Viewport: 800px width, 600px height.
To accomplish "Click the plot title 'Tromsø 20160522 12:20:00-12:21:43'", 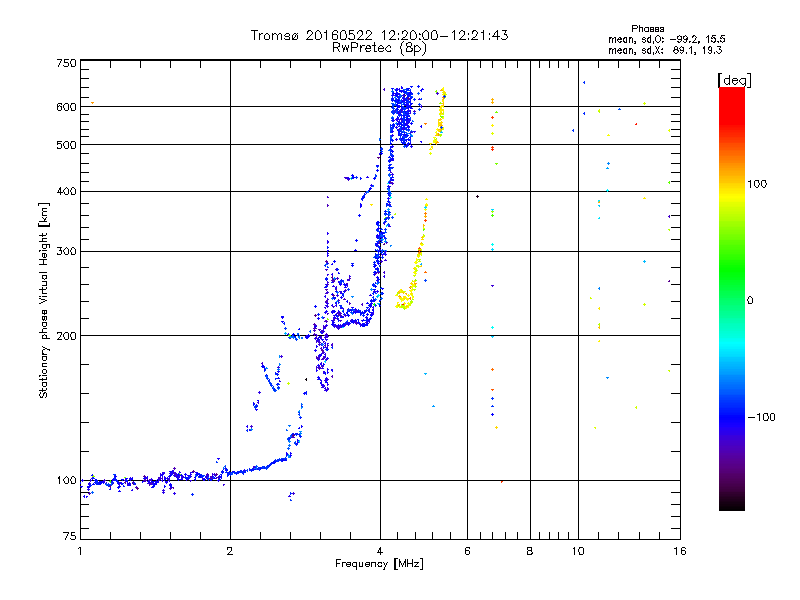I will pyautogui.click(x=379, y=35).
